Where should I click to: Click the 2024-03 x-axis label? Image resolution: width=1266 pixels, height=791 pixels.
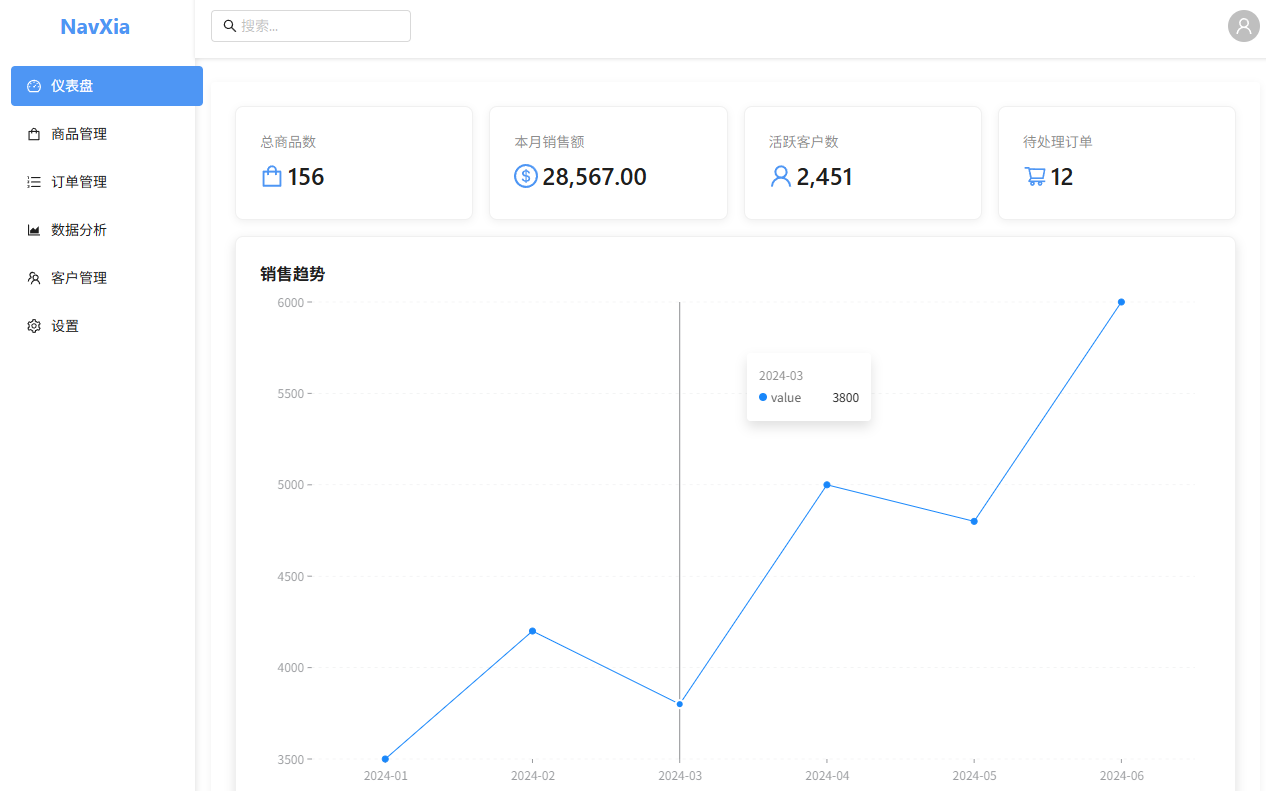click(x=680, y=775)
